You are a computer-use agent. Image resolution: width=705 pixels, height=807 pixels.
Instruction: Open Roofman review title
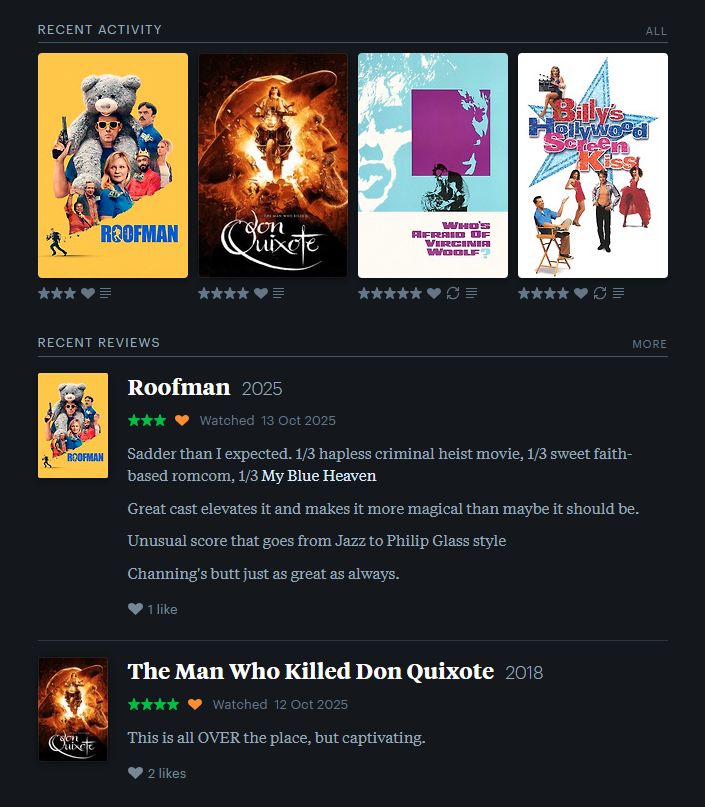click(x=179, y=388)
